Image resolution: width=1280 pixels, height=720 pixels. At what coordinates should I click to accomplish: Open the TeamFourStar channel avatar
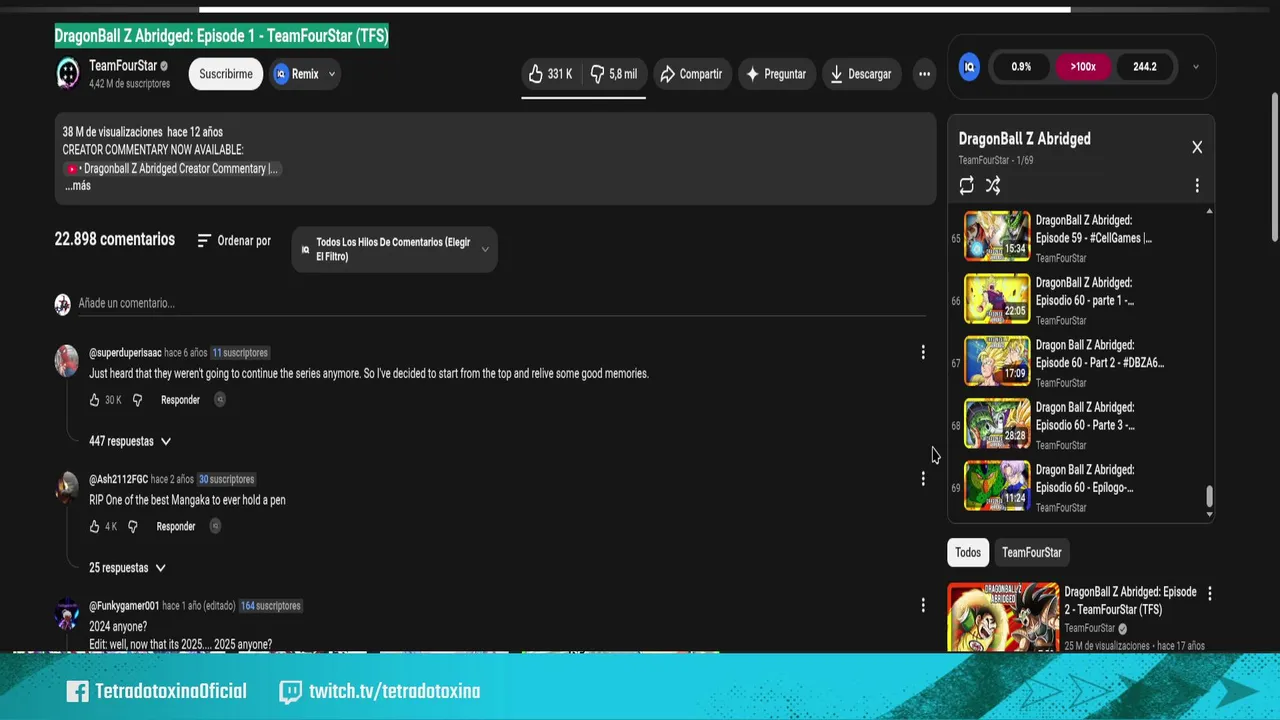pyautogui.click(x=67, y=74)
